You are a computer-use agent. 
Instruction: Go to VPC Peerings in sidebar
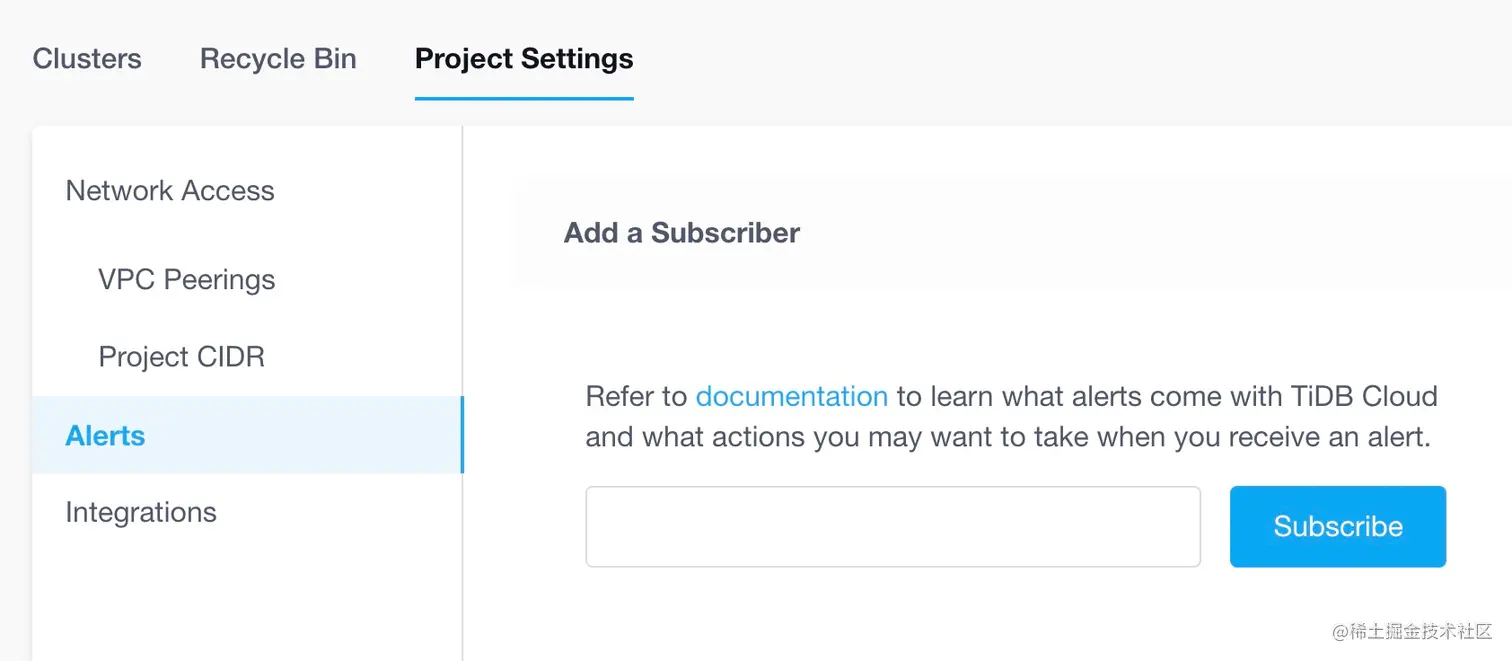186,280
